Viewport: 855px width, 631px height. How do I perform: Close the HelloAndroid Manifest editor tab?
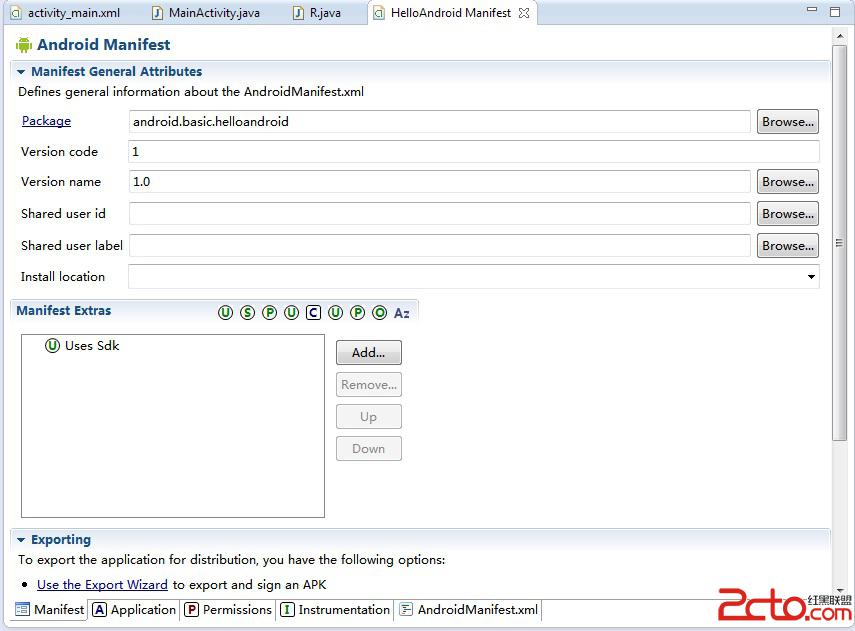(524, 13)
